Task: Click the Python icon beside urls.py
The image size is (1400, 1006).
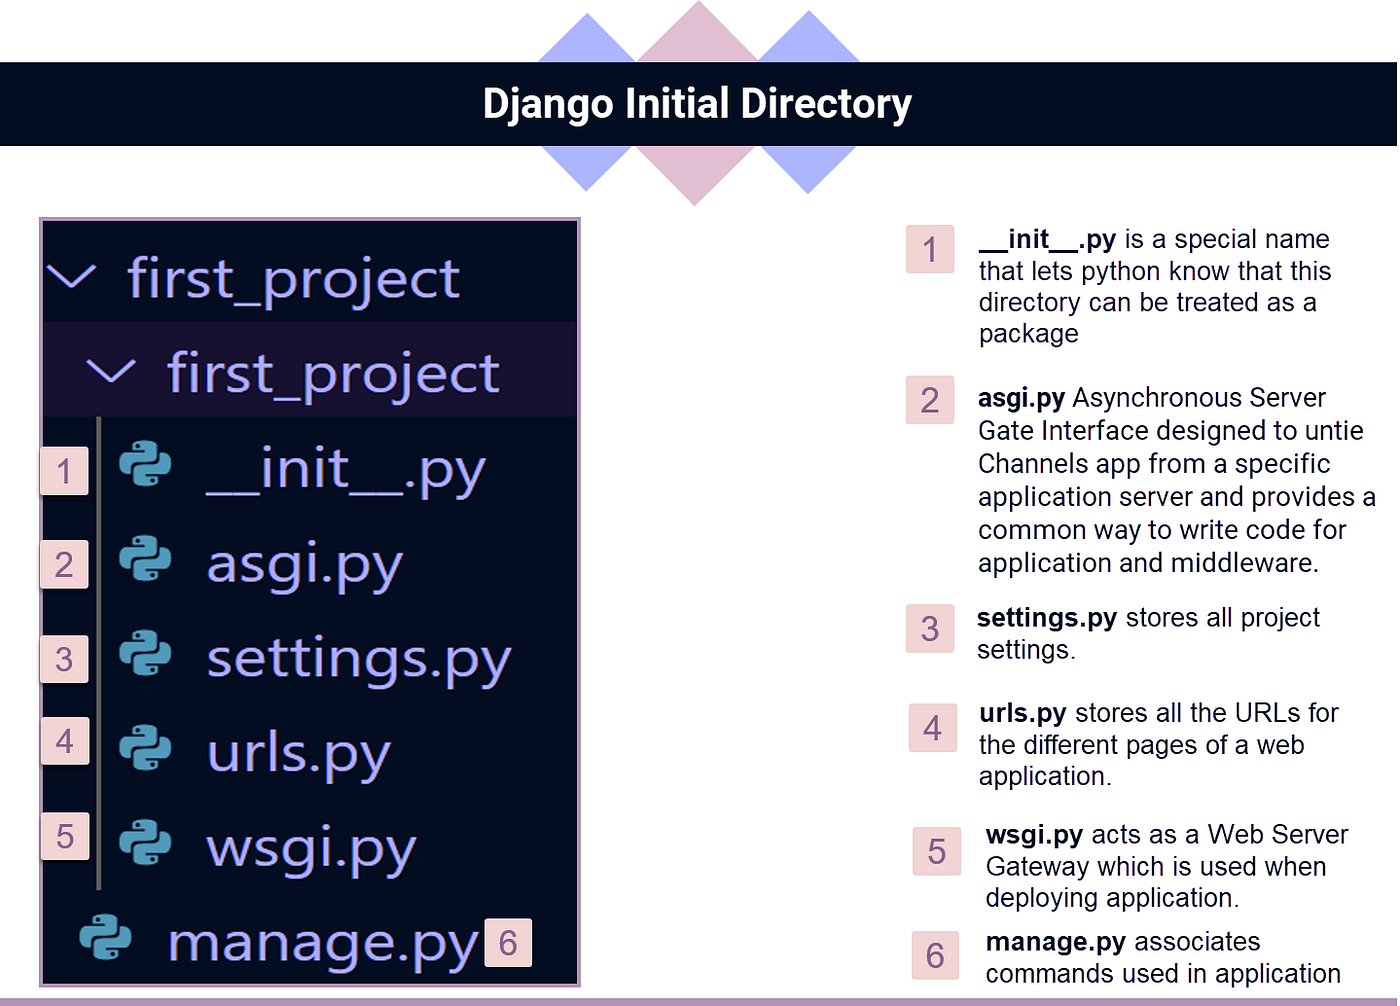Action: [146, 748]
